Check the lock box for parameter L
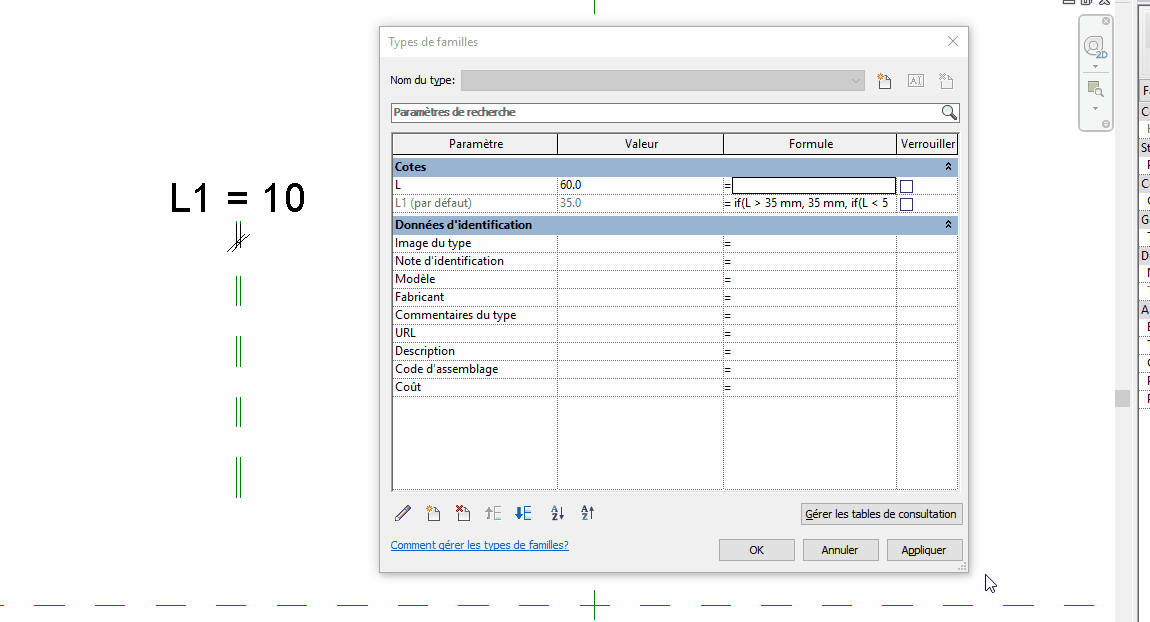This screenshot has height=622, width=1150. [906, 186]
